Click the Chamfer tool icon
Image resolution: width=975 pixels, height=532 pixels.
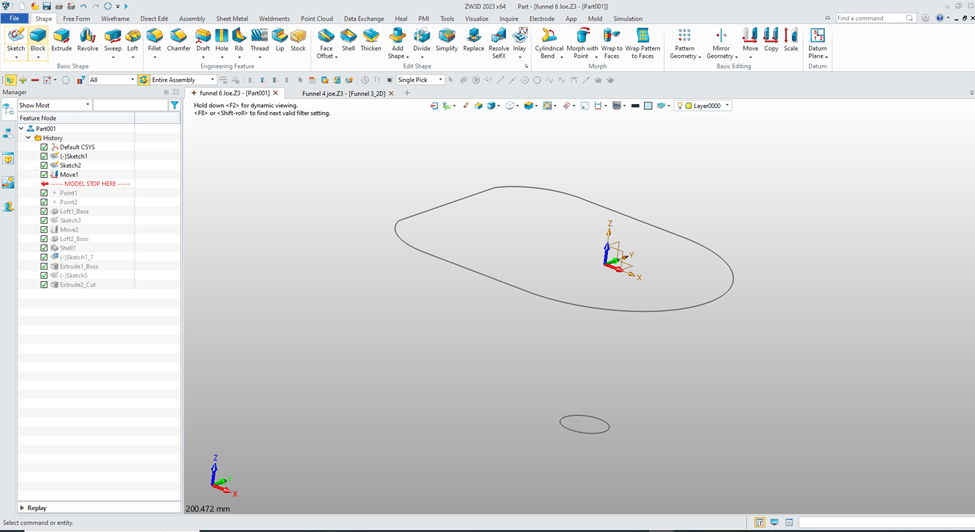coord(178,40)
